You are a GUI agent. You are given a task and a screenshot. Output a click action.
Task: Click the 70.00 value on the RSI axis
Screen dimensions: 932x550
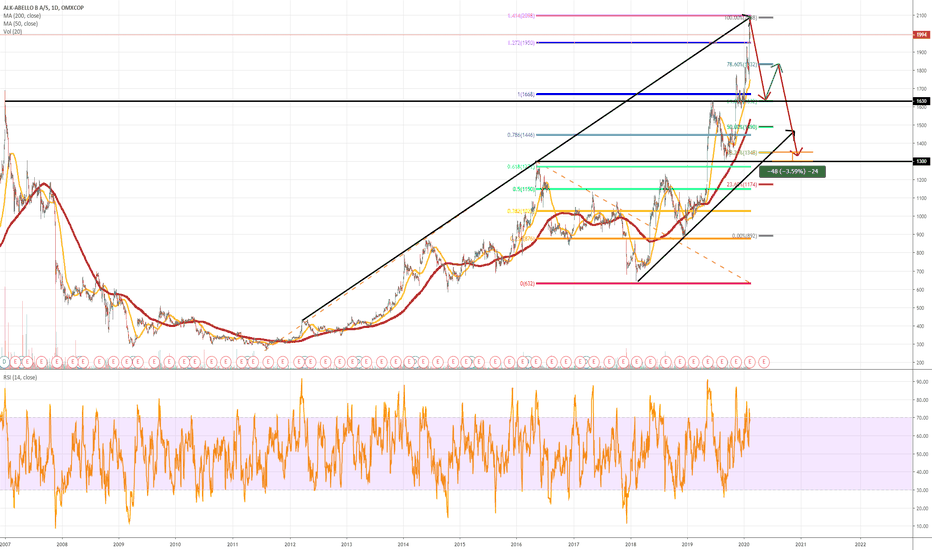922,418
